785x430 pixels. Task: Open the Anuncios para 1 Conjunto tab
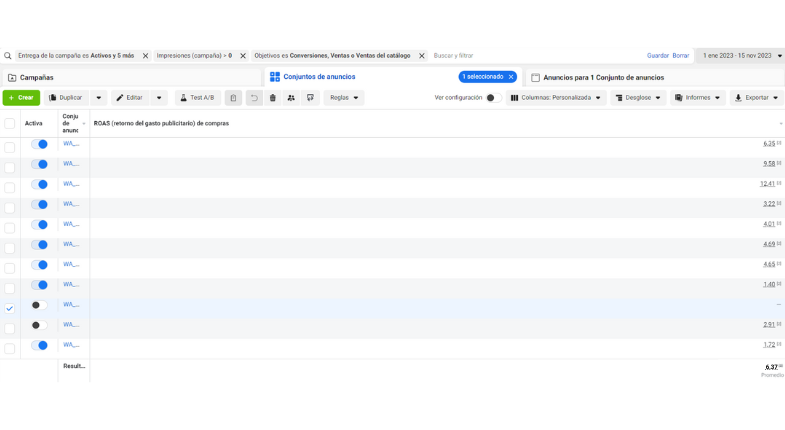597,77
